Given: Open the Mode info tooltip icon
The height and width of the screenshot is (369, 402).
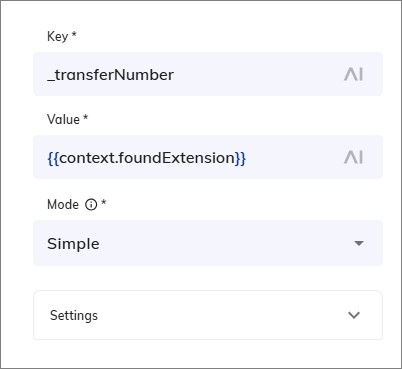Looking at the screenshot, I should pyautogui.click(x=91, y=204).
